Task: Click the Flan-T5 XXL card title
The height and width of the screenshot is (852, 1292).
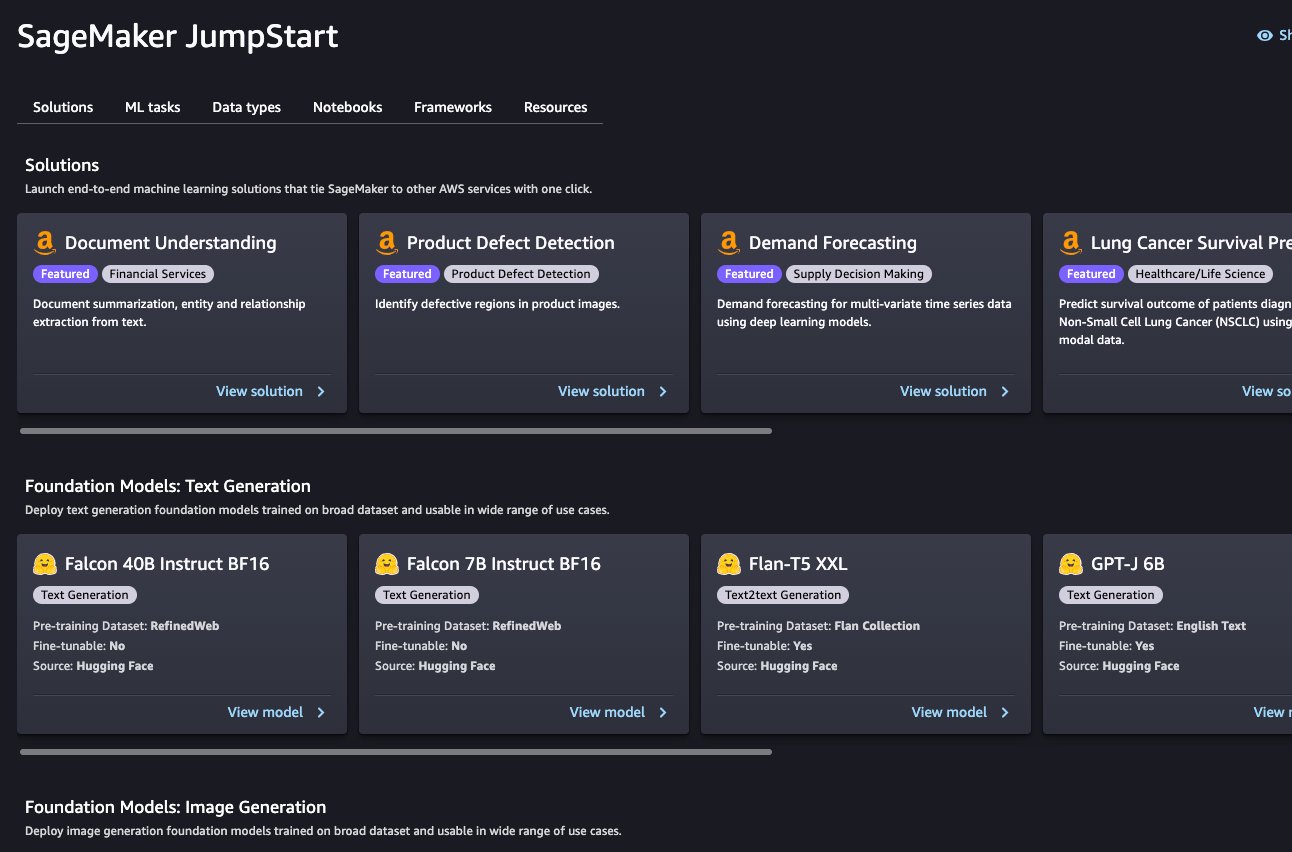Action: pyautogui.click(x=798, y=564)
